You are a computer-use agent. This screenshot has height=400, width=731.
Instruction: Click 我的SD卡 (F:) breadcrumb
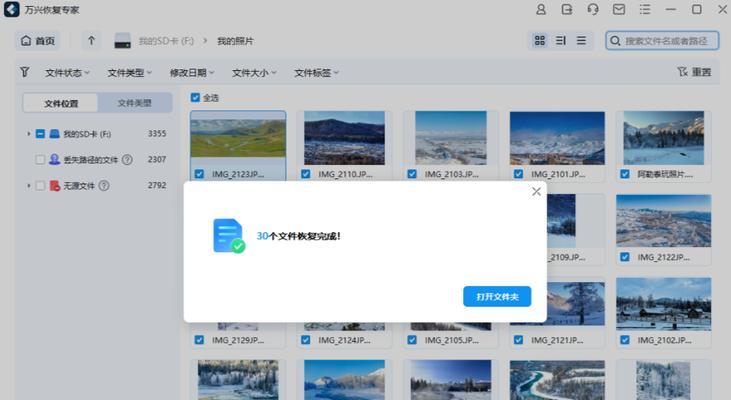(x=166, y=41)
